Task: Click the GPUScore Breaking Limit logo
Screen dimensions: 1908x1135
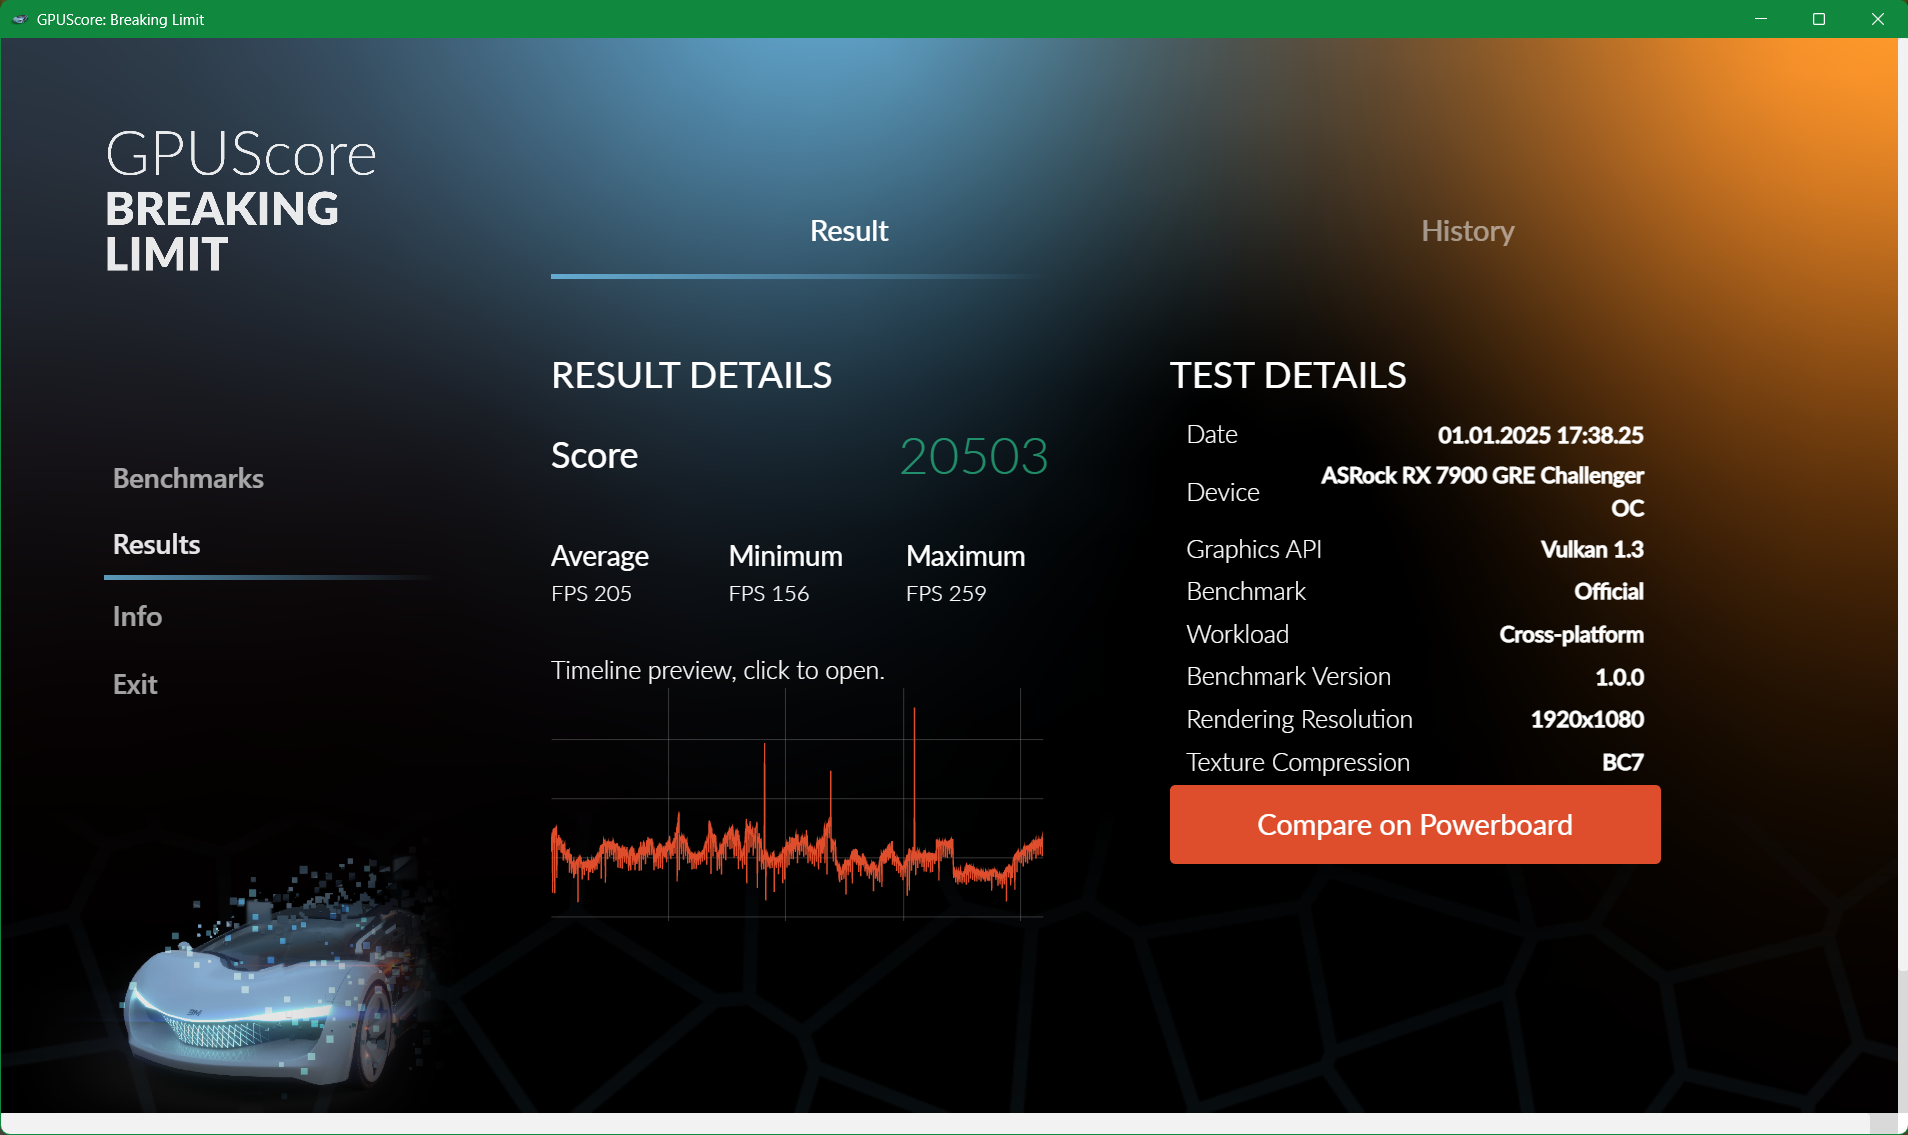Action: pos(241,200)
